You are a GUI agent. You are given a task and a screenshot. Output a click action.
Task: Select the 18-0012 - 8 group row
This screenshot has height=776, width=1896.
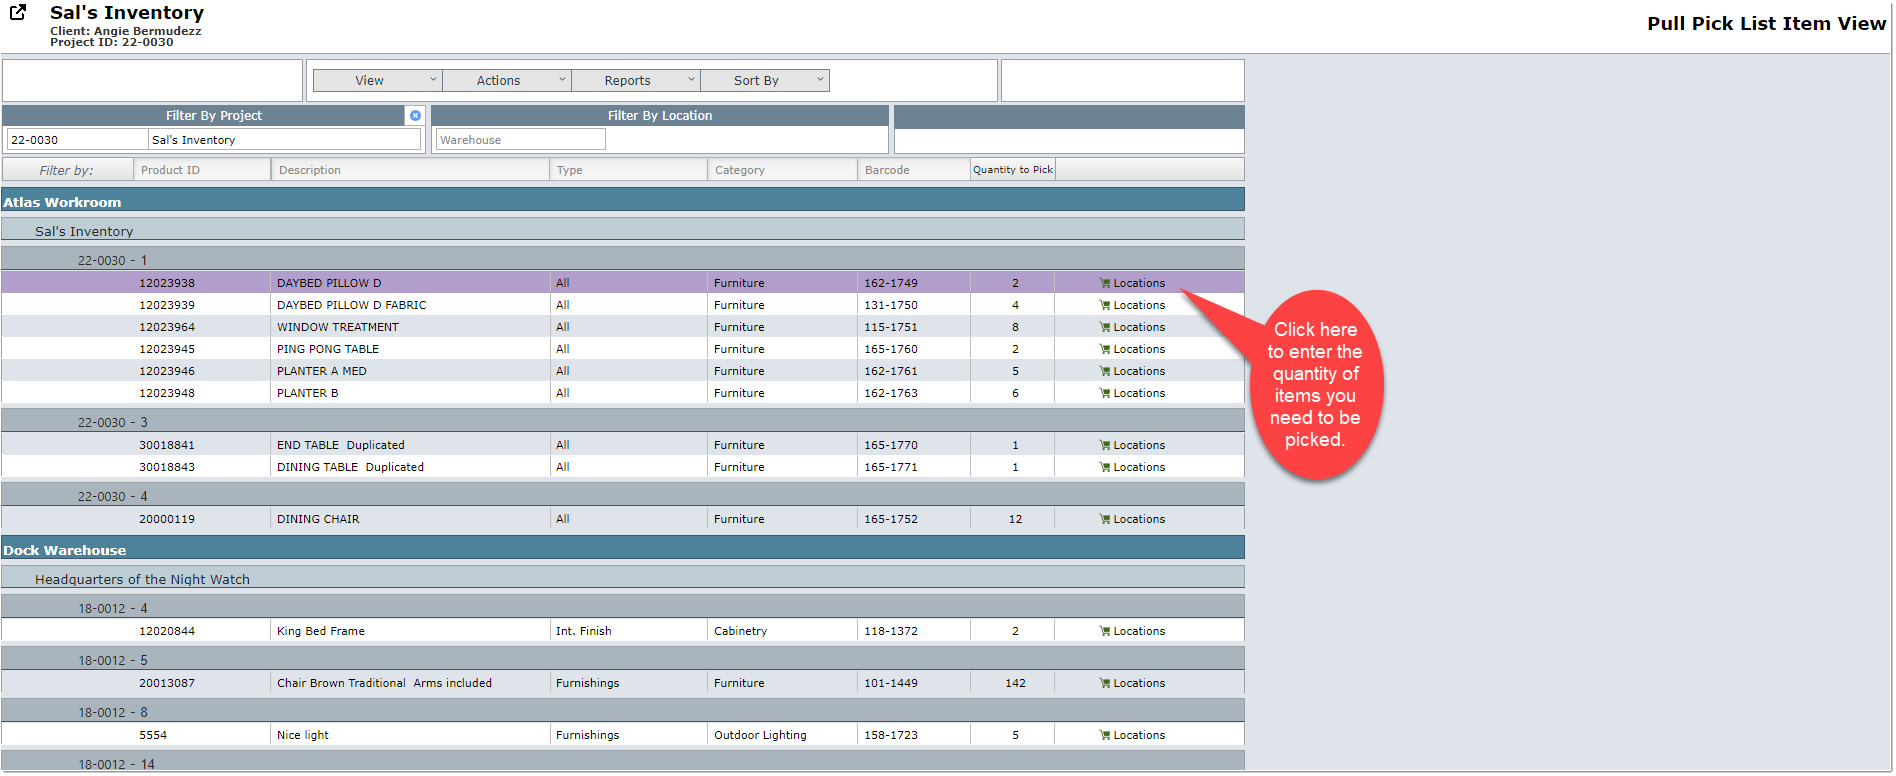click(623, 712)
